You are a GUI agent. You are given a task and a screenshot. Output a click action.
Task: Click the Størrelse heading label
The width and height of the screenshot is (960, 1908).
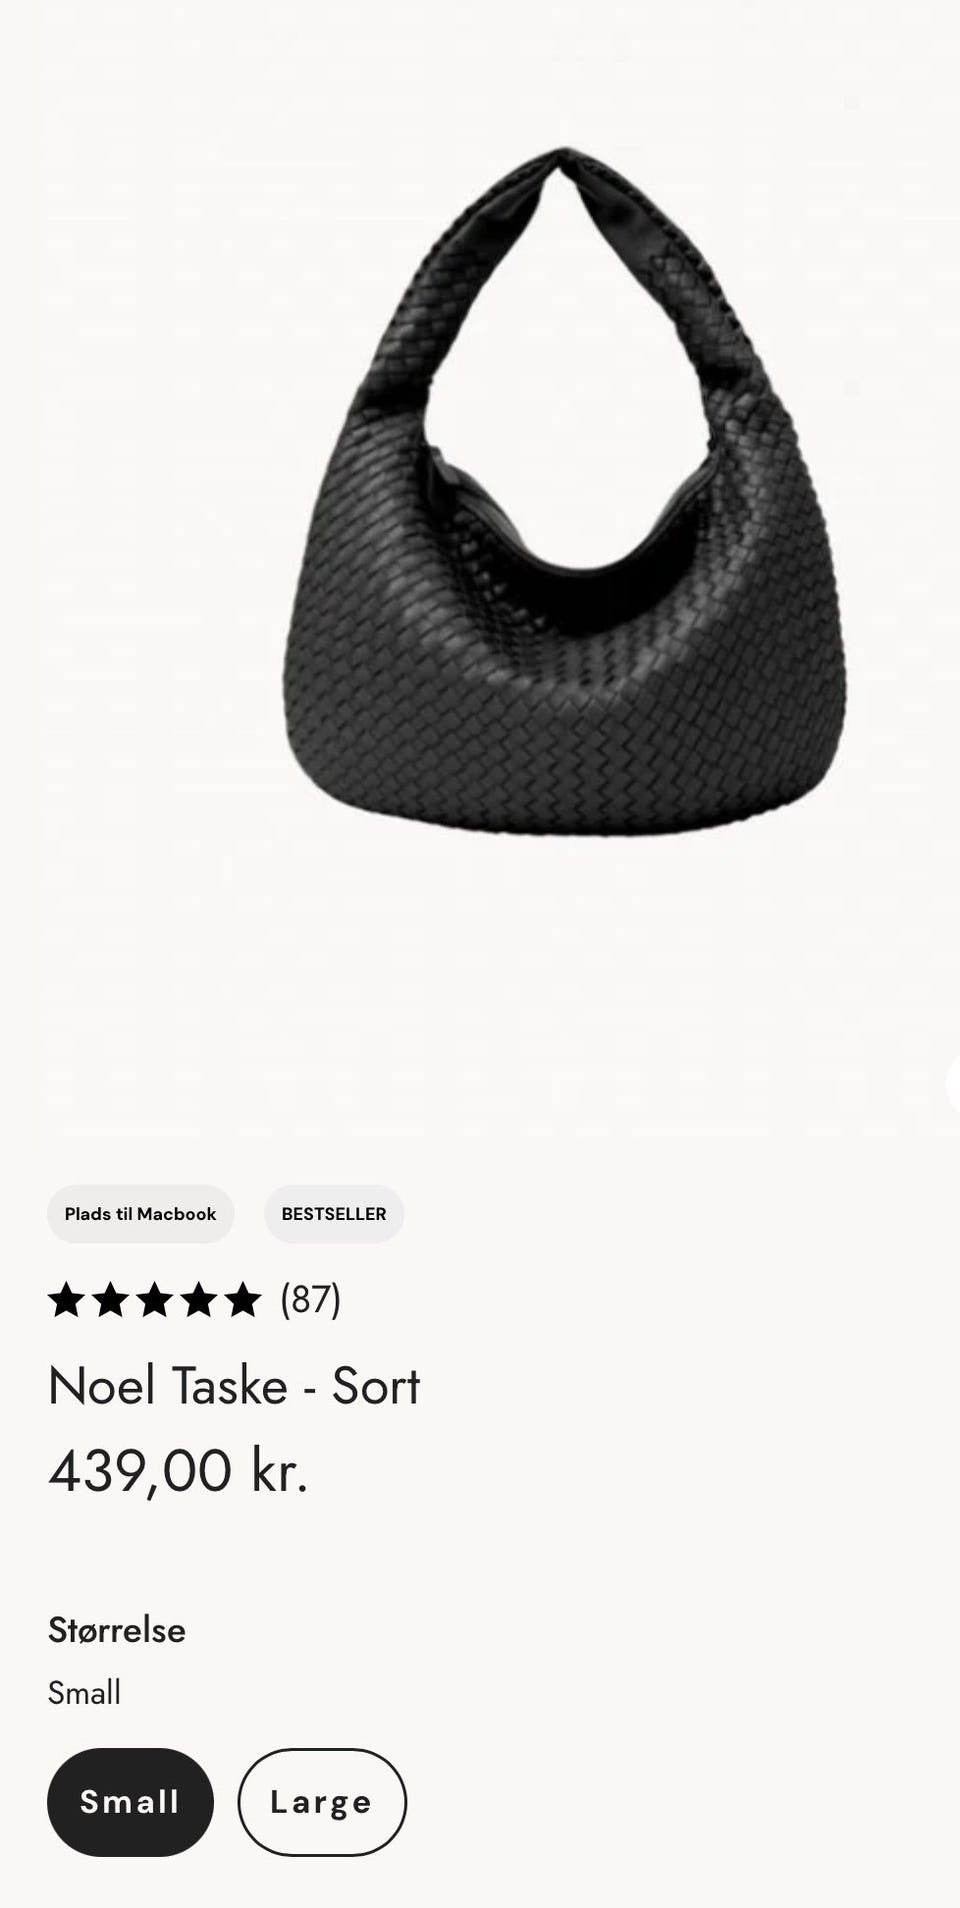117,1630
